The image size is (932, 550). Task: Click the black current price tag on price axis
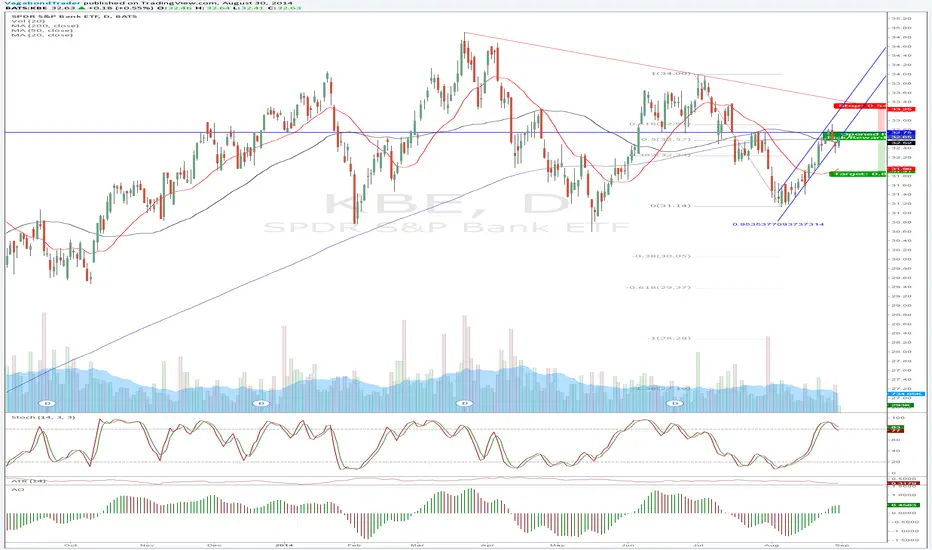(x=902, y=143)
